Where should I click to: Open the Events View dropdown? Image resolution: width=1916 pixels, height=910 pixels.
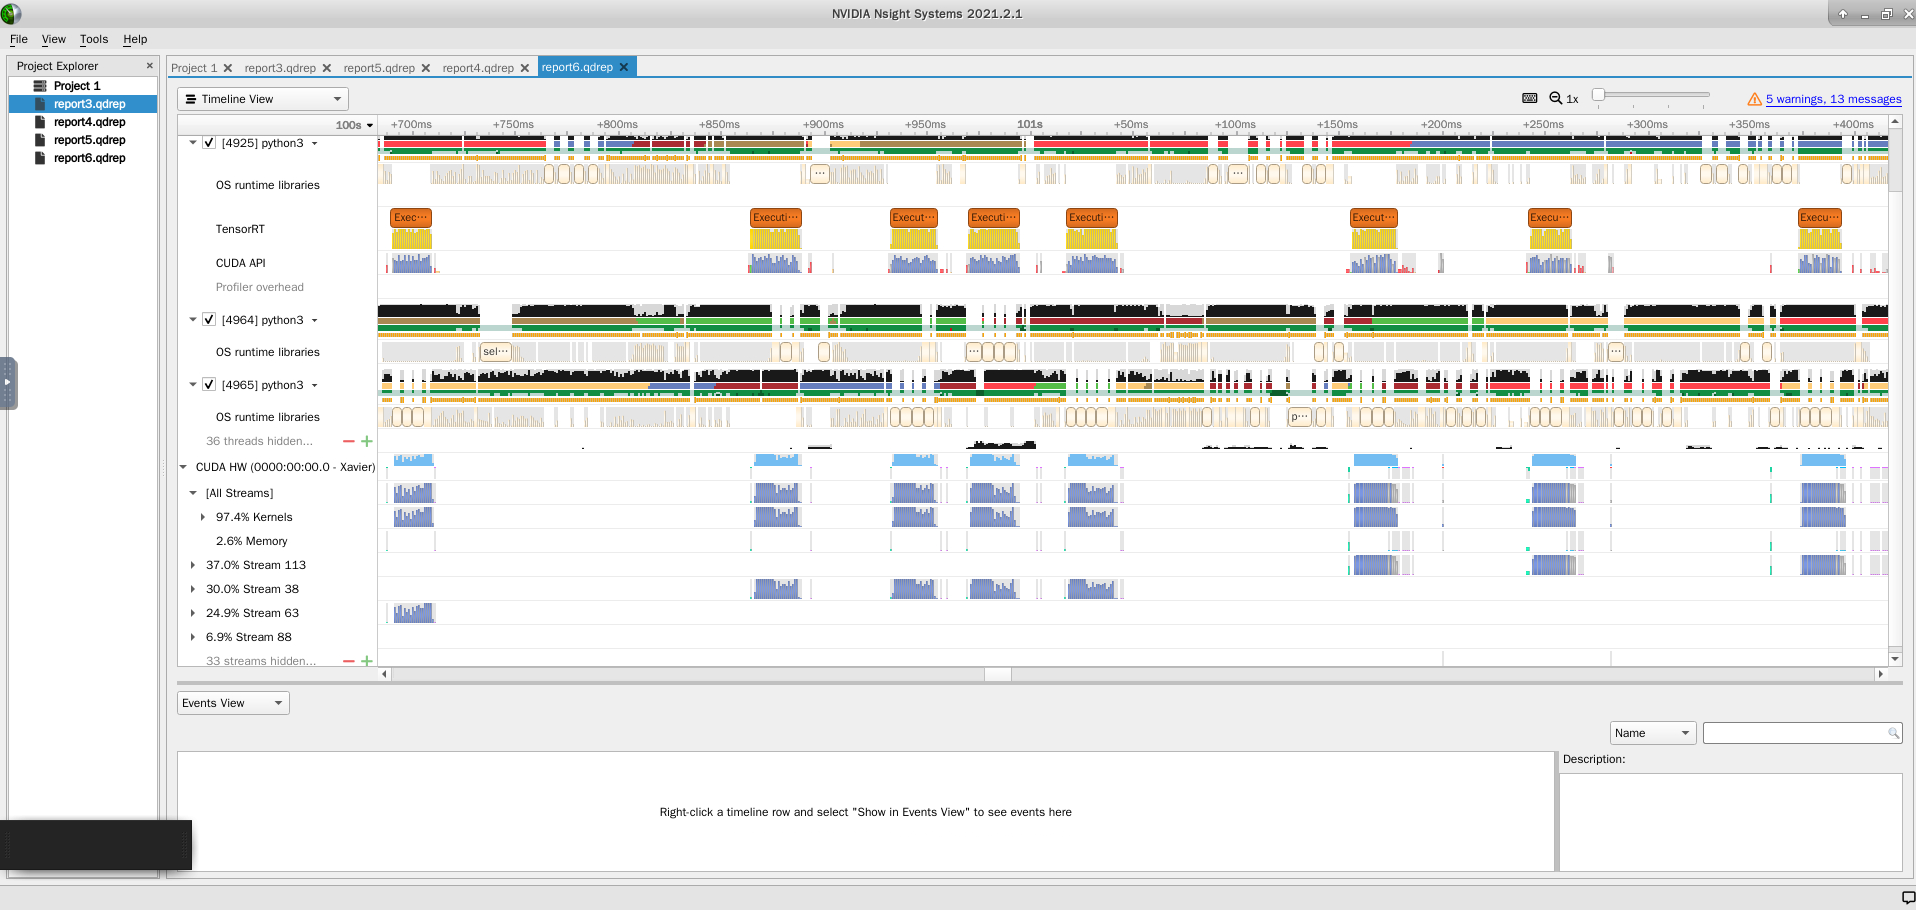point(233,703)
